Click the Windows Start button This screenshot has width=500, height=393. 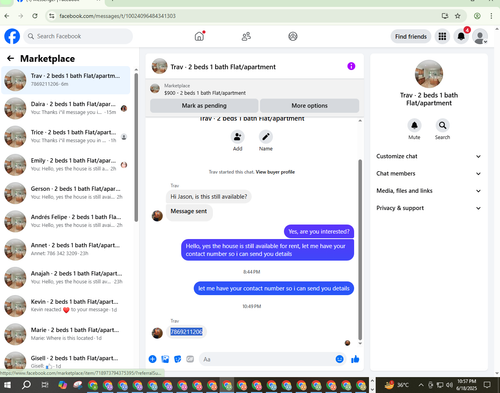7,385
